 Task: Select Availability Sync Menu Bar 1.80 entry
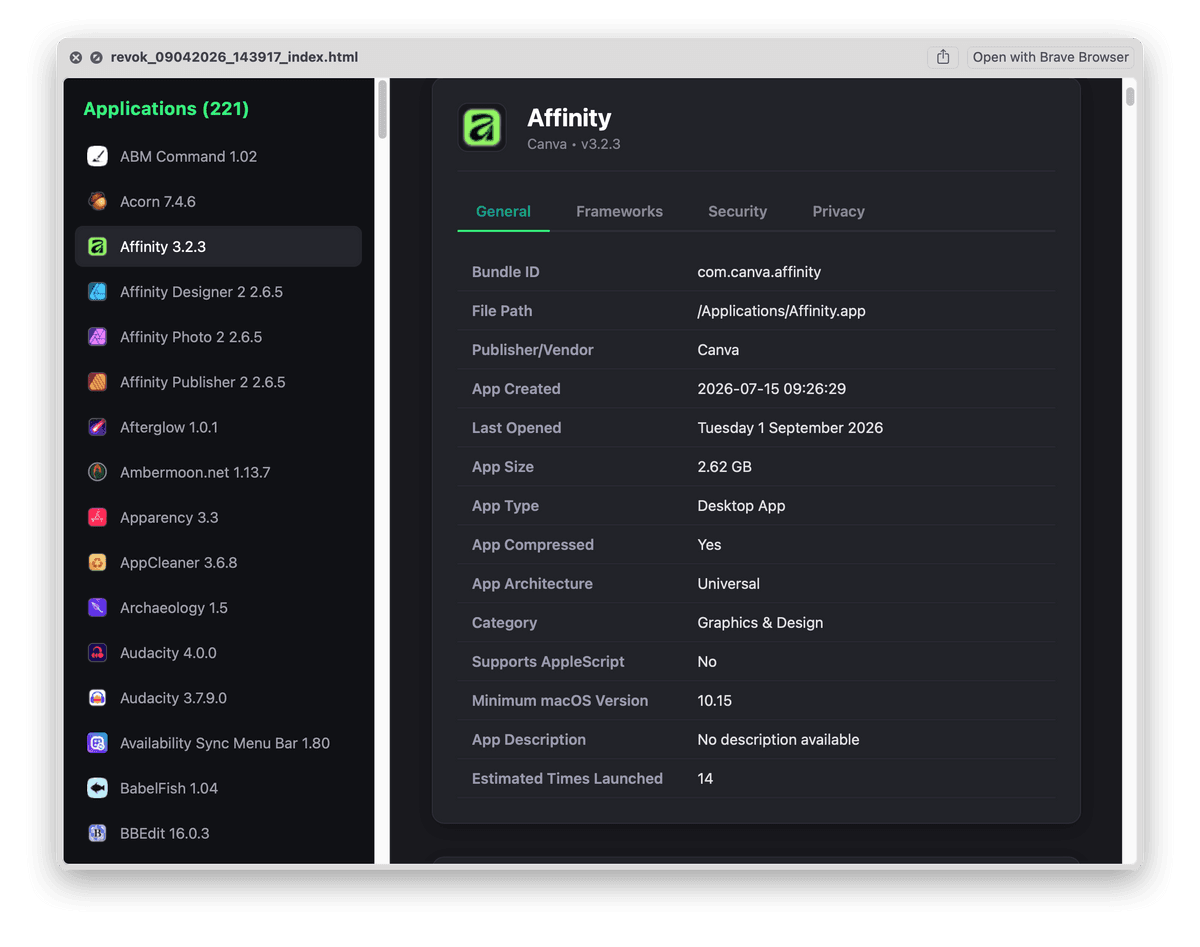(218, 743)
